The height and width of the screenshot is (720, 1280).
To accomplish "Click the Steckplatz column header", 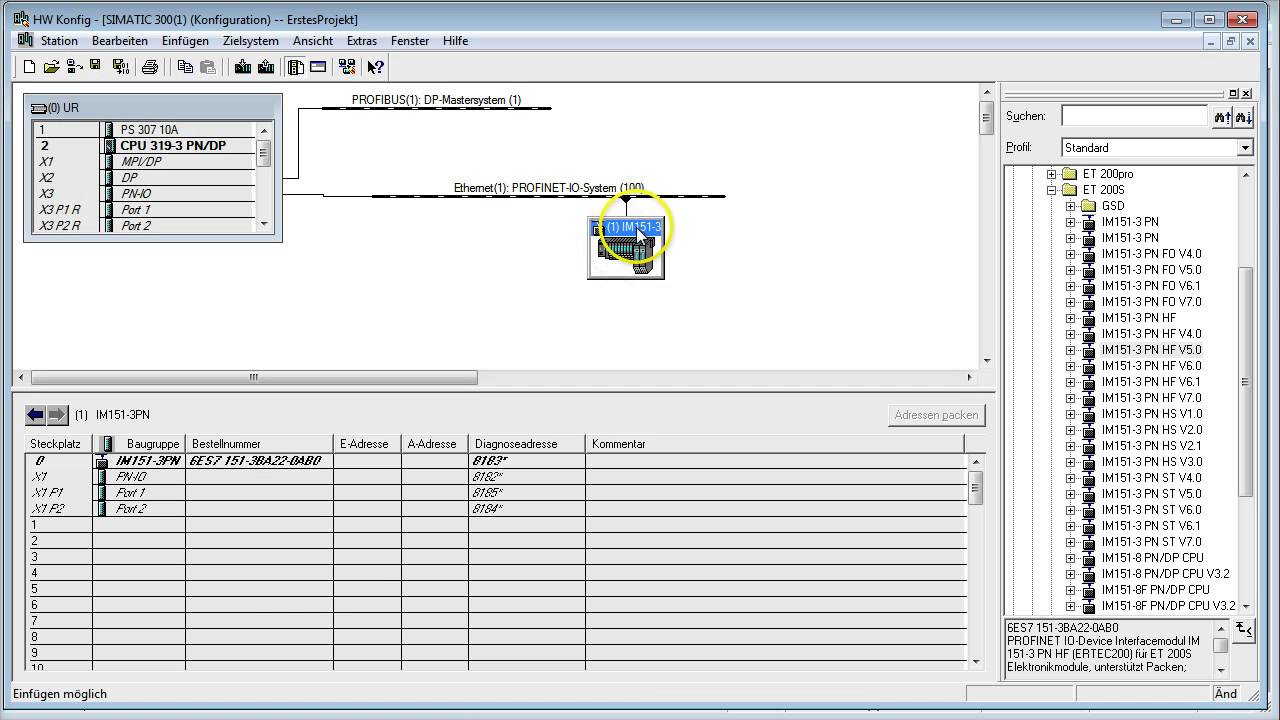I will 59,444.
